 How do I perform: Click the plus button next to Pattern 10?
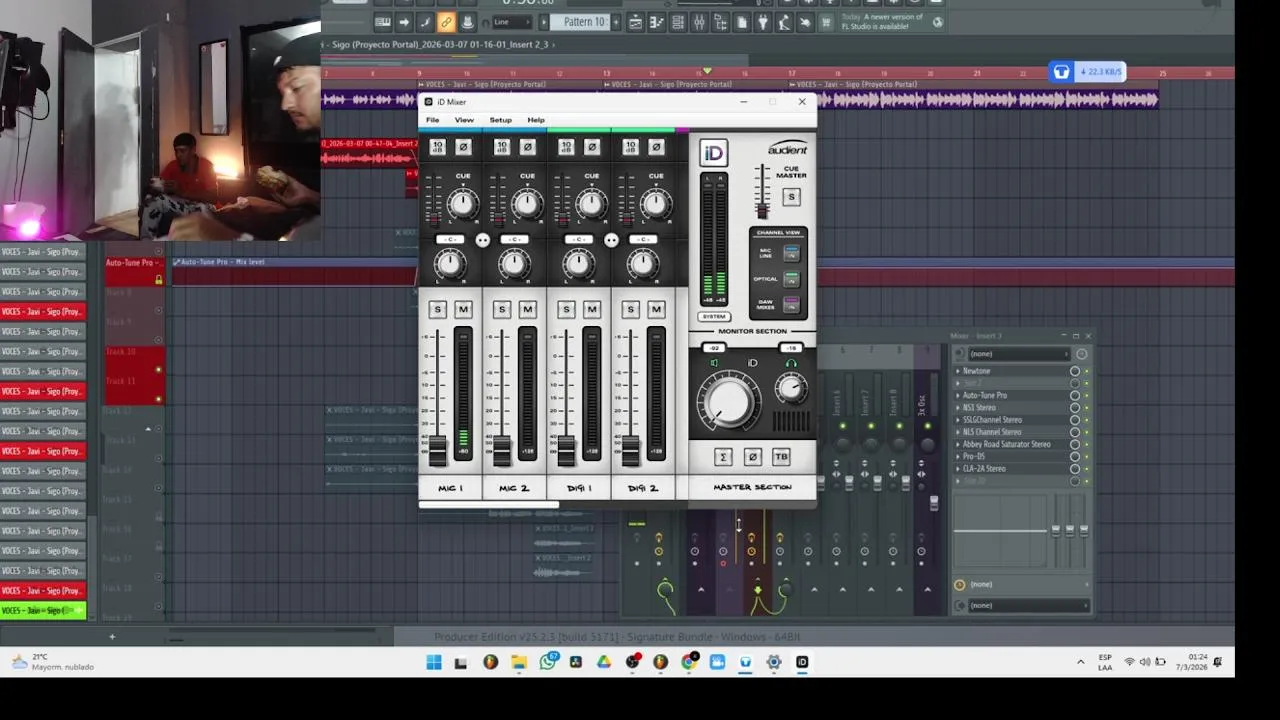[x=616, y=22]
